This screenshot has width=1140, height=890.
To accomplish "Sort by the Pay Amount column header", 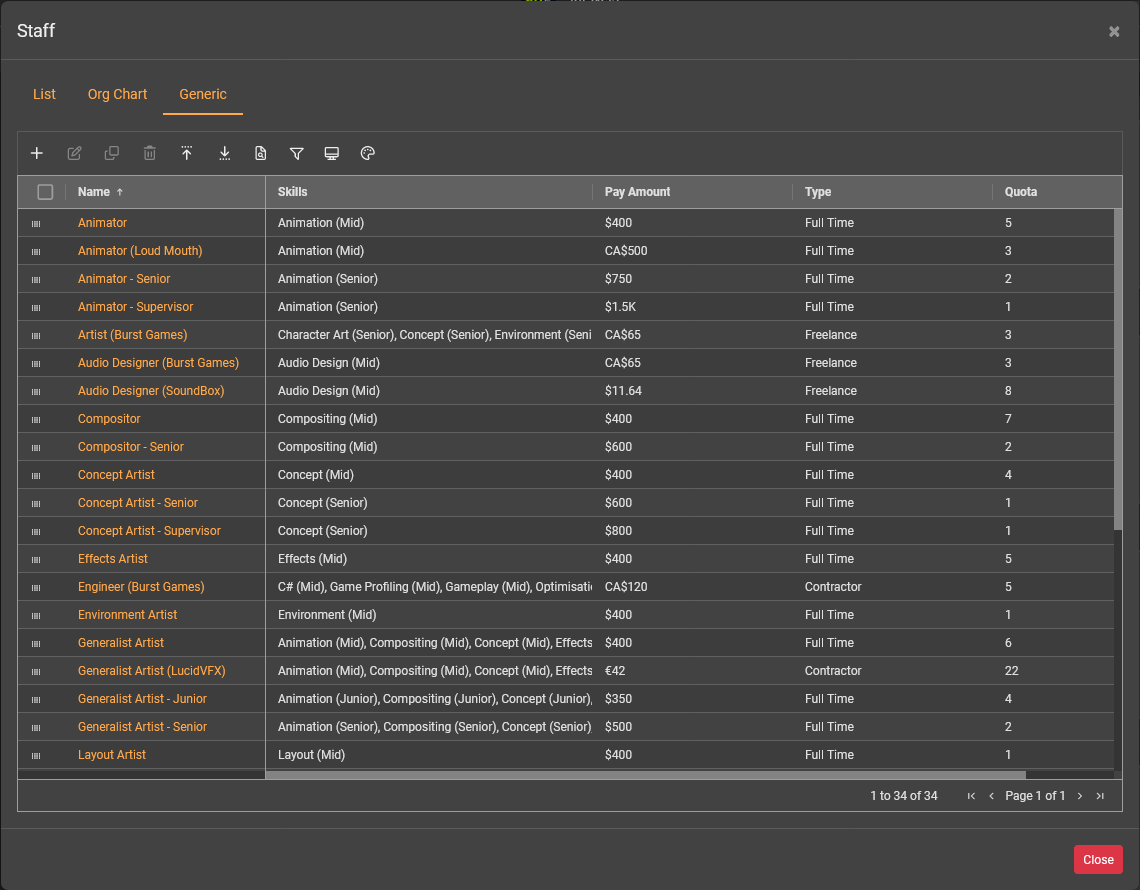I will (x=638, y=192).
